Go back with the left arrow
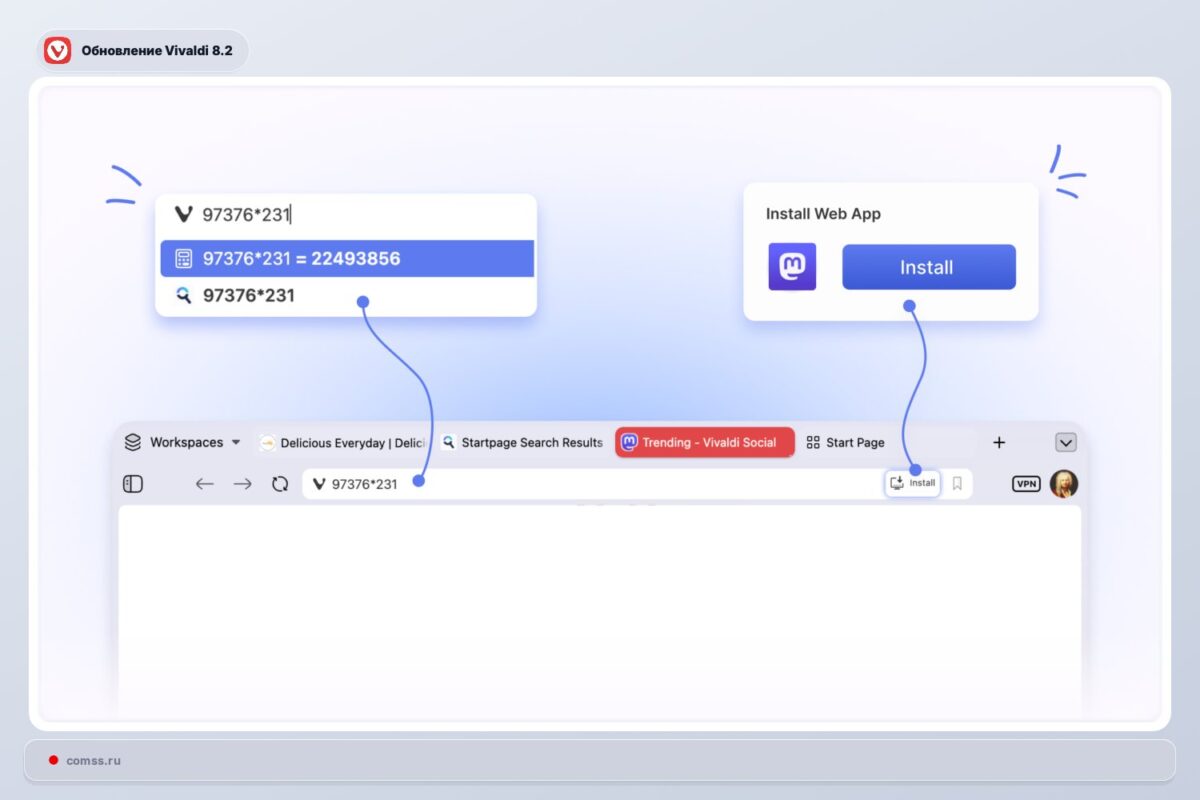This screenshot has width=1200, height=800. pyautogui.click(x=205, y=484)
